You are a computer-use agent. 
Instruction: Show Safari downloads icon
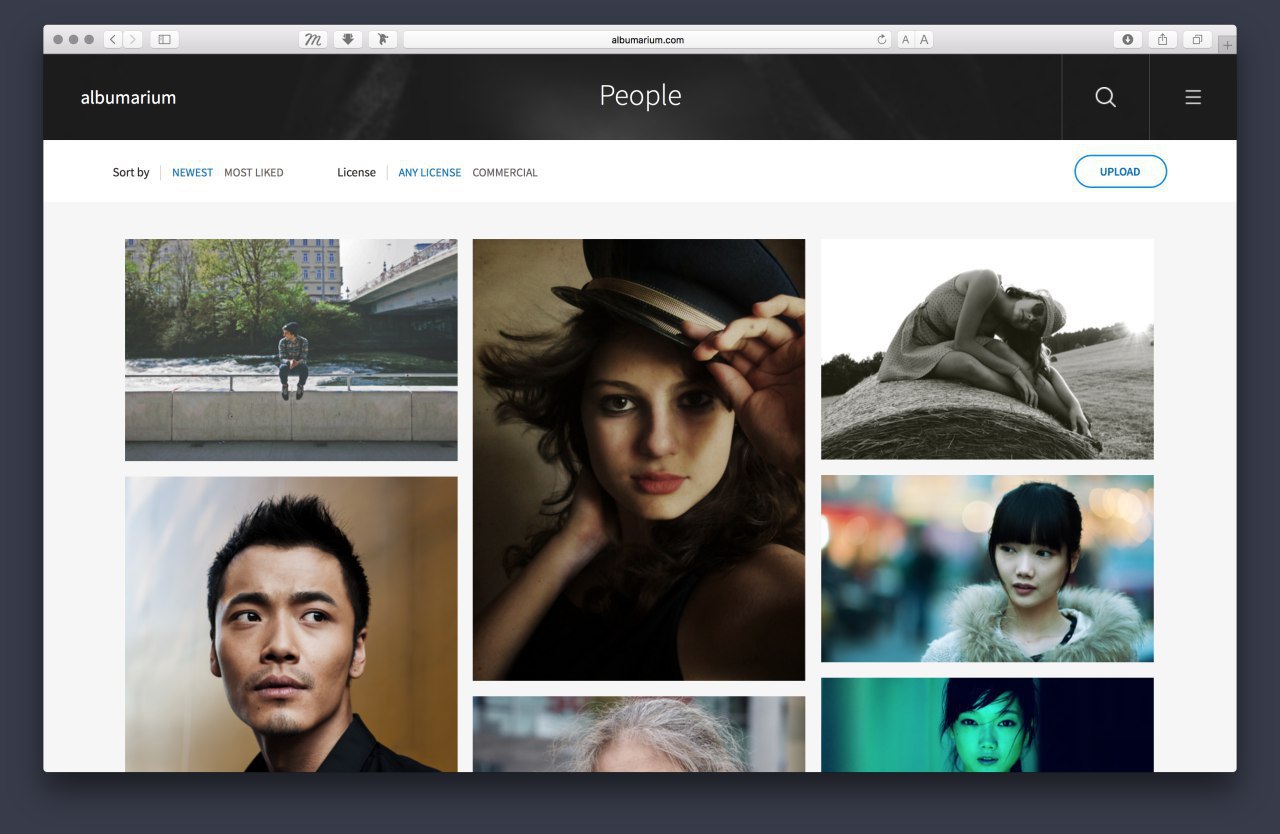[1128, 39]
